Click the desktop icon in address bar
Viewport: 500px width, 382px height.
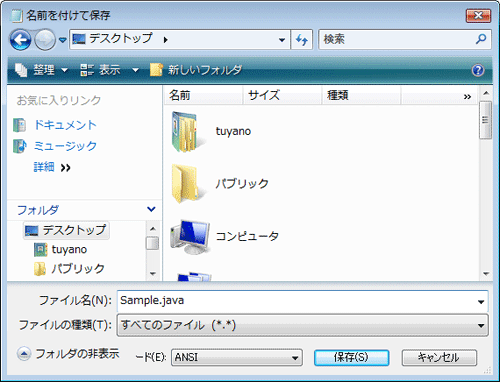tap(79, 39)
